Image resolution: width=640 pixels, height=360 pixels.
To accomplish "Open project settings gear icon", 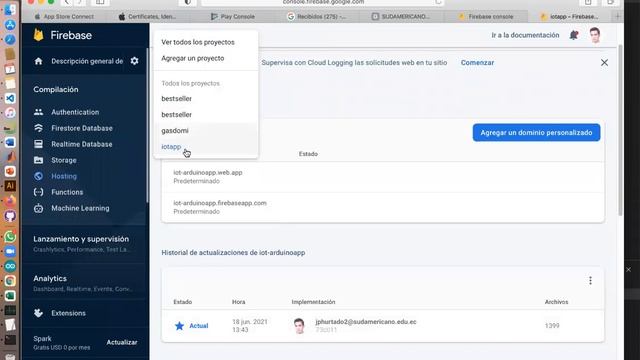I will (x=134, y=61).
